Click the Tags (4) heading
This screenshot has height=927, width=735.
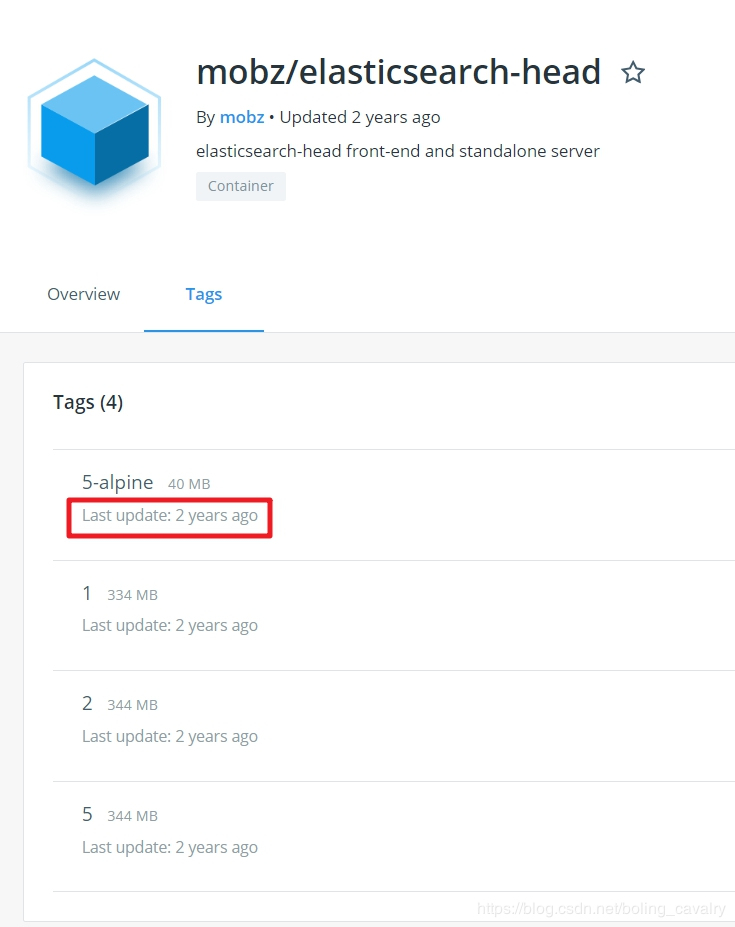click(88, 402)
